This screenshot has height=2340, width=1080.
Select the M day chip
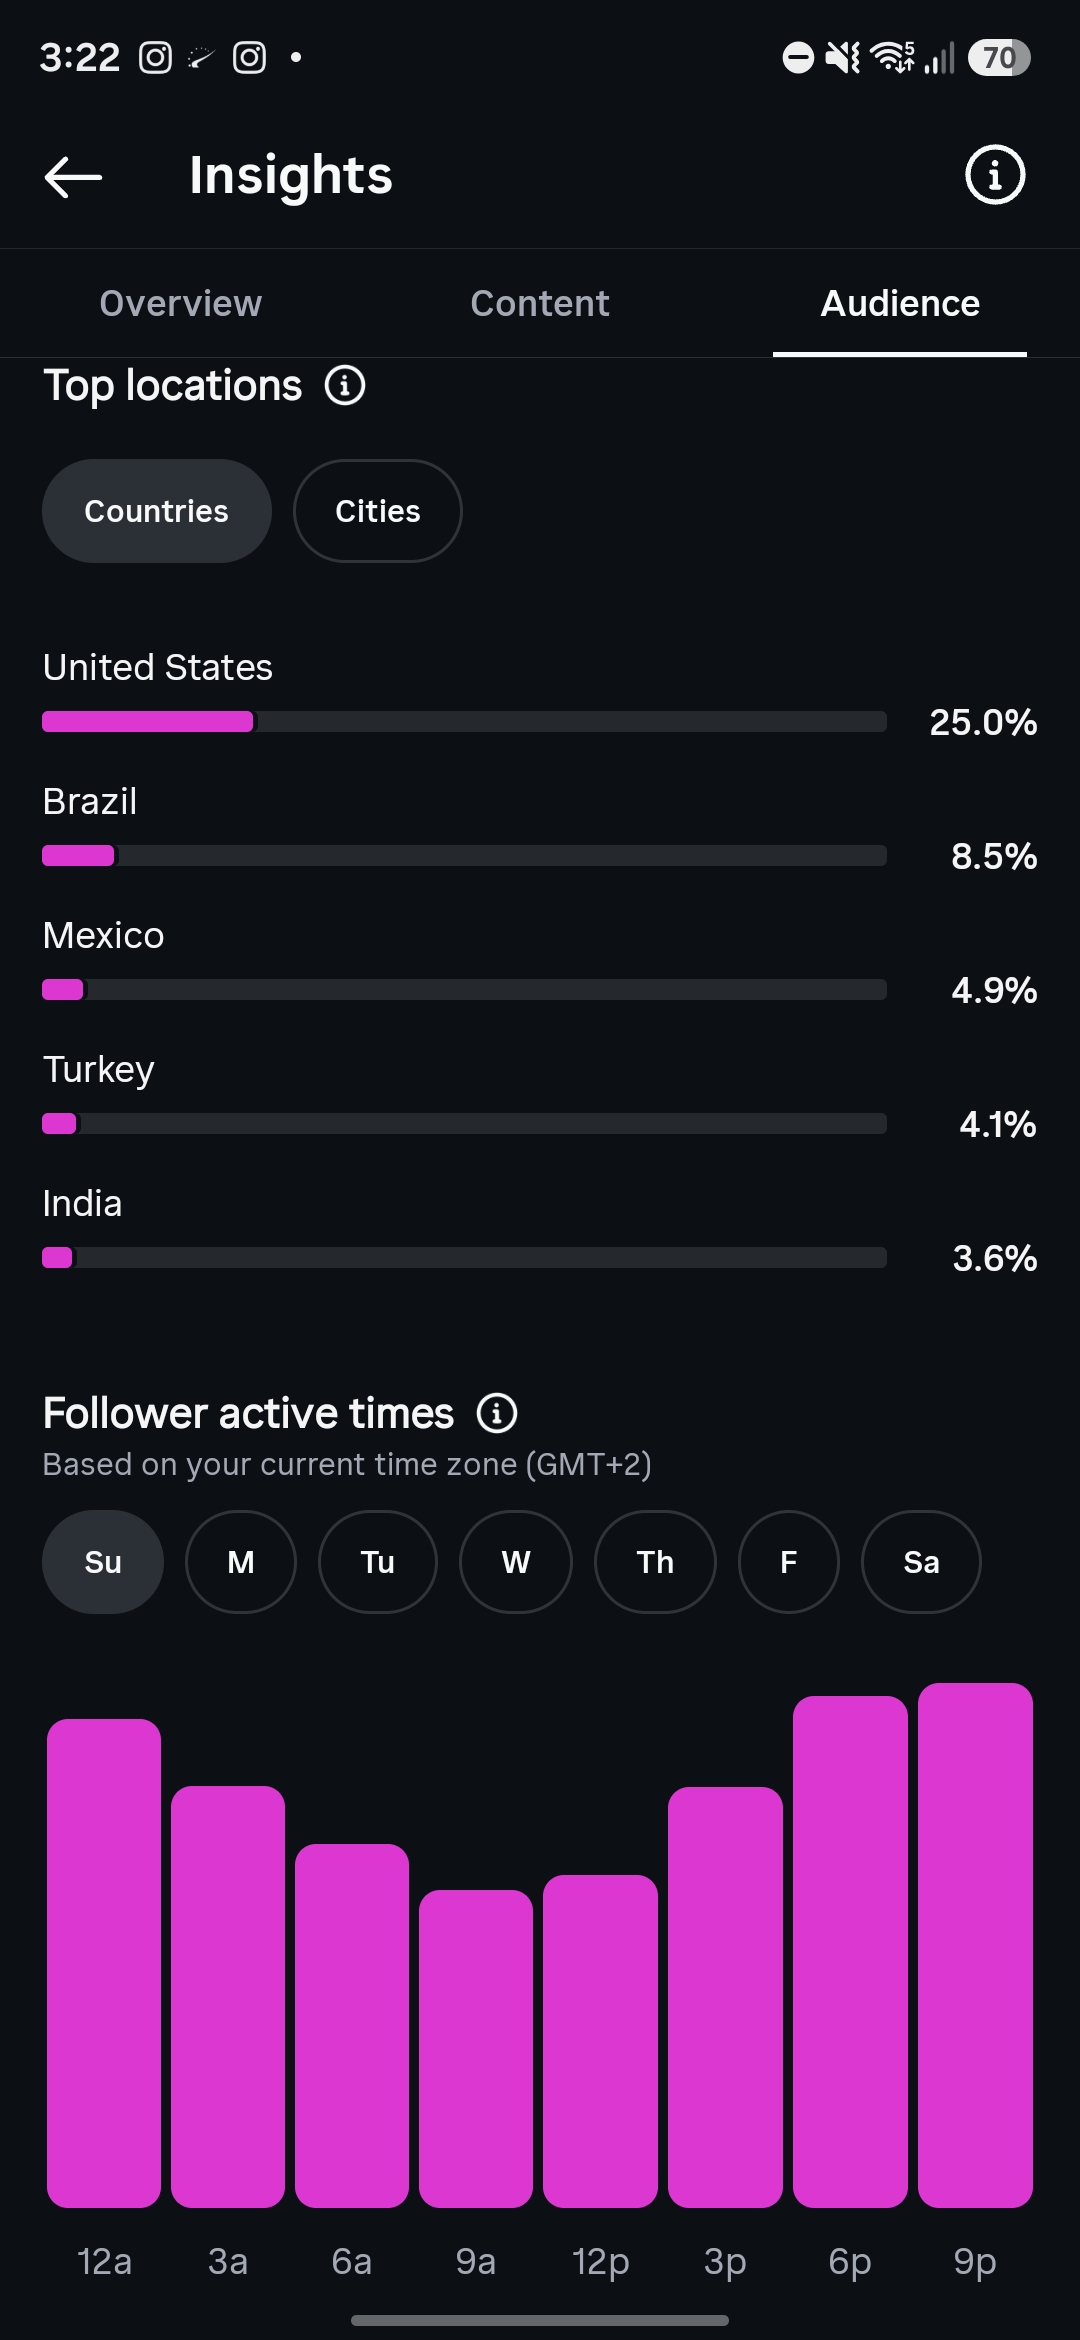pyautogui.click(x=241, y=1562)
